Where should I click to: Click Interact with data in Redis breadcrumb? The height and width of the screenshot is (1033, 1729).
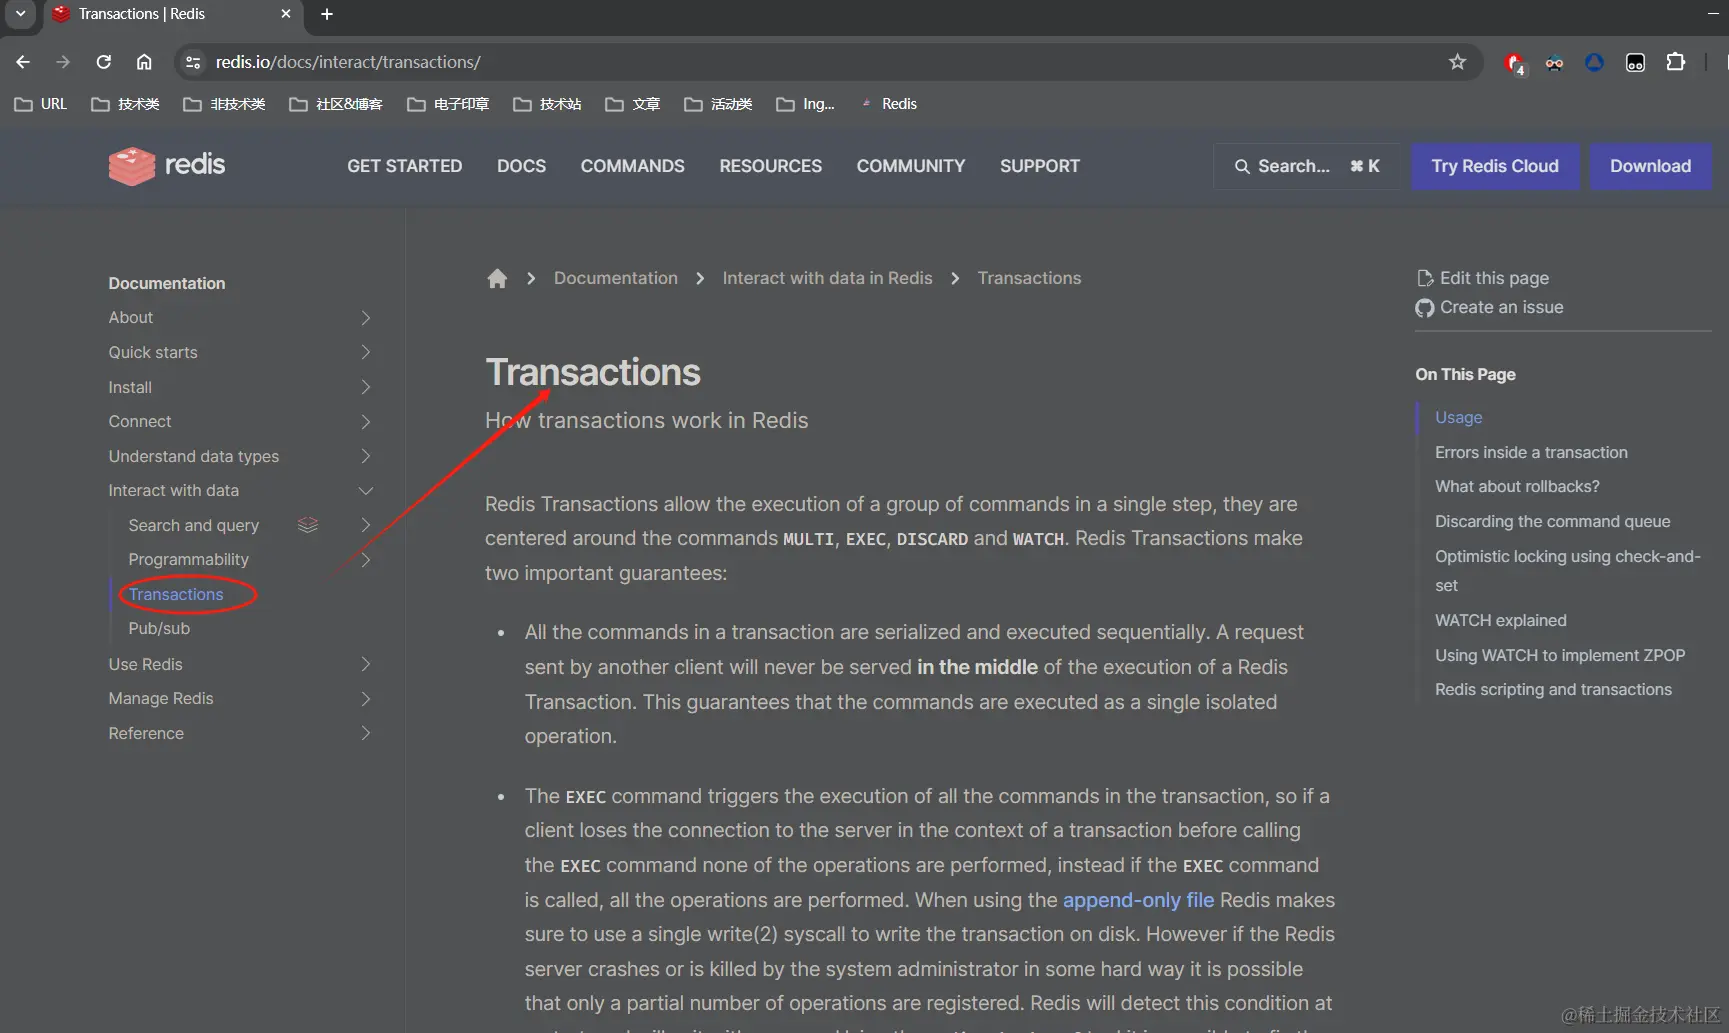pos(827,278)
